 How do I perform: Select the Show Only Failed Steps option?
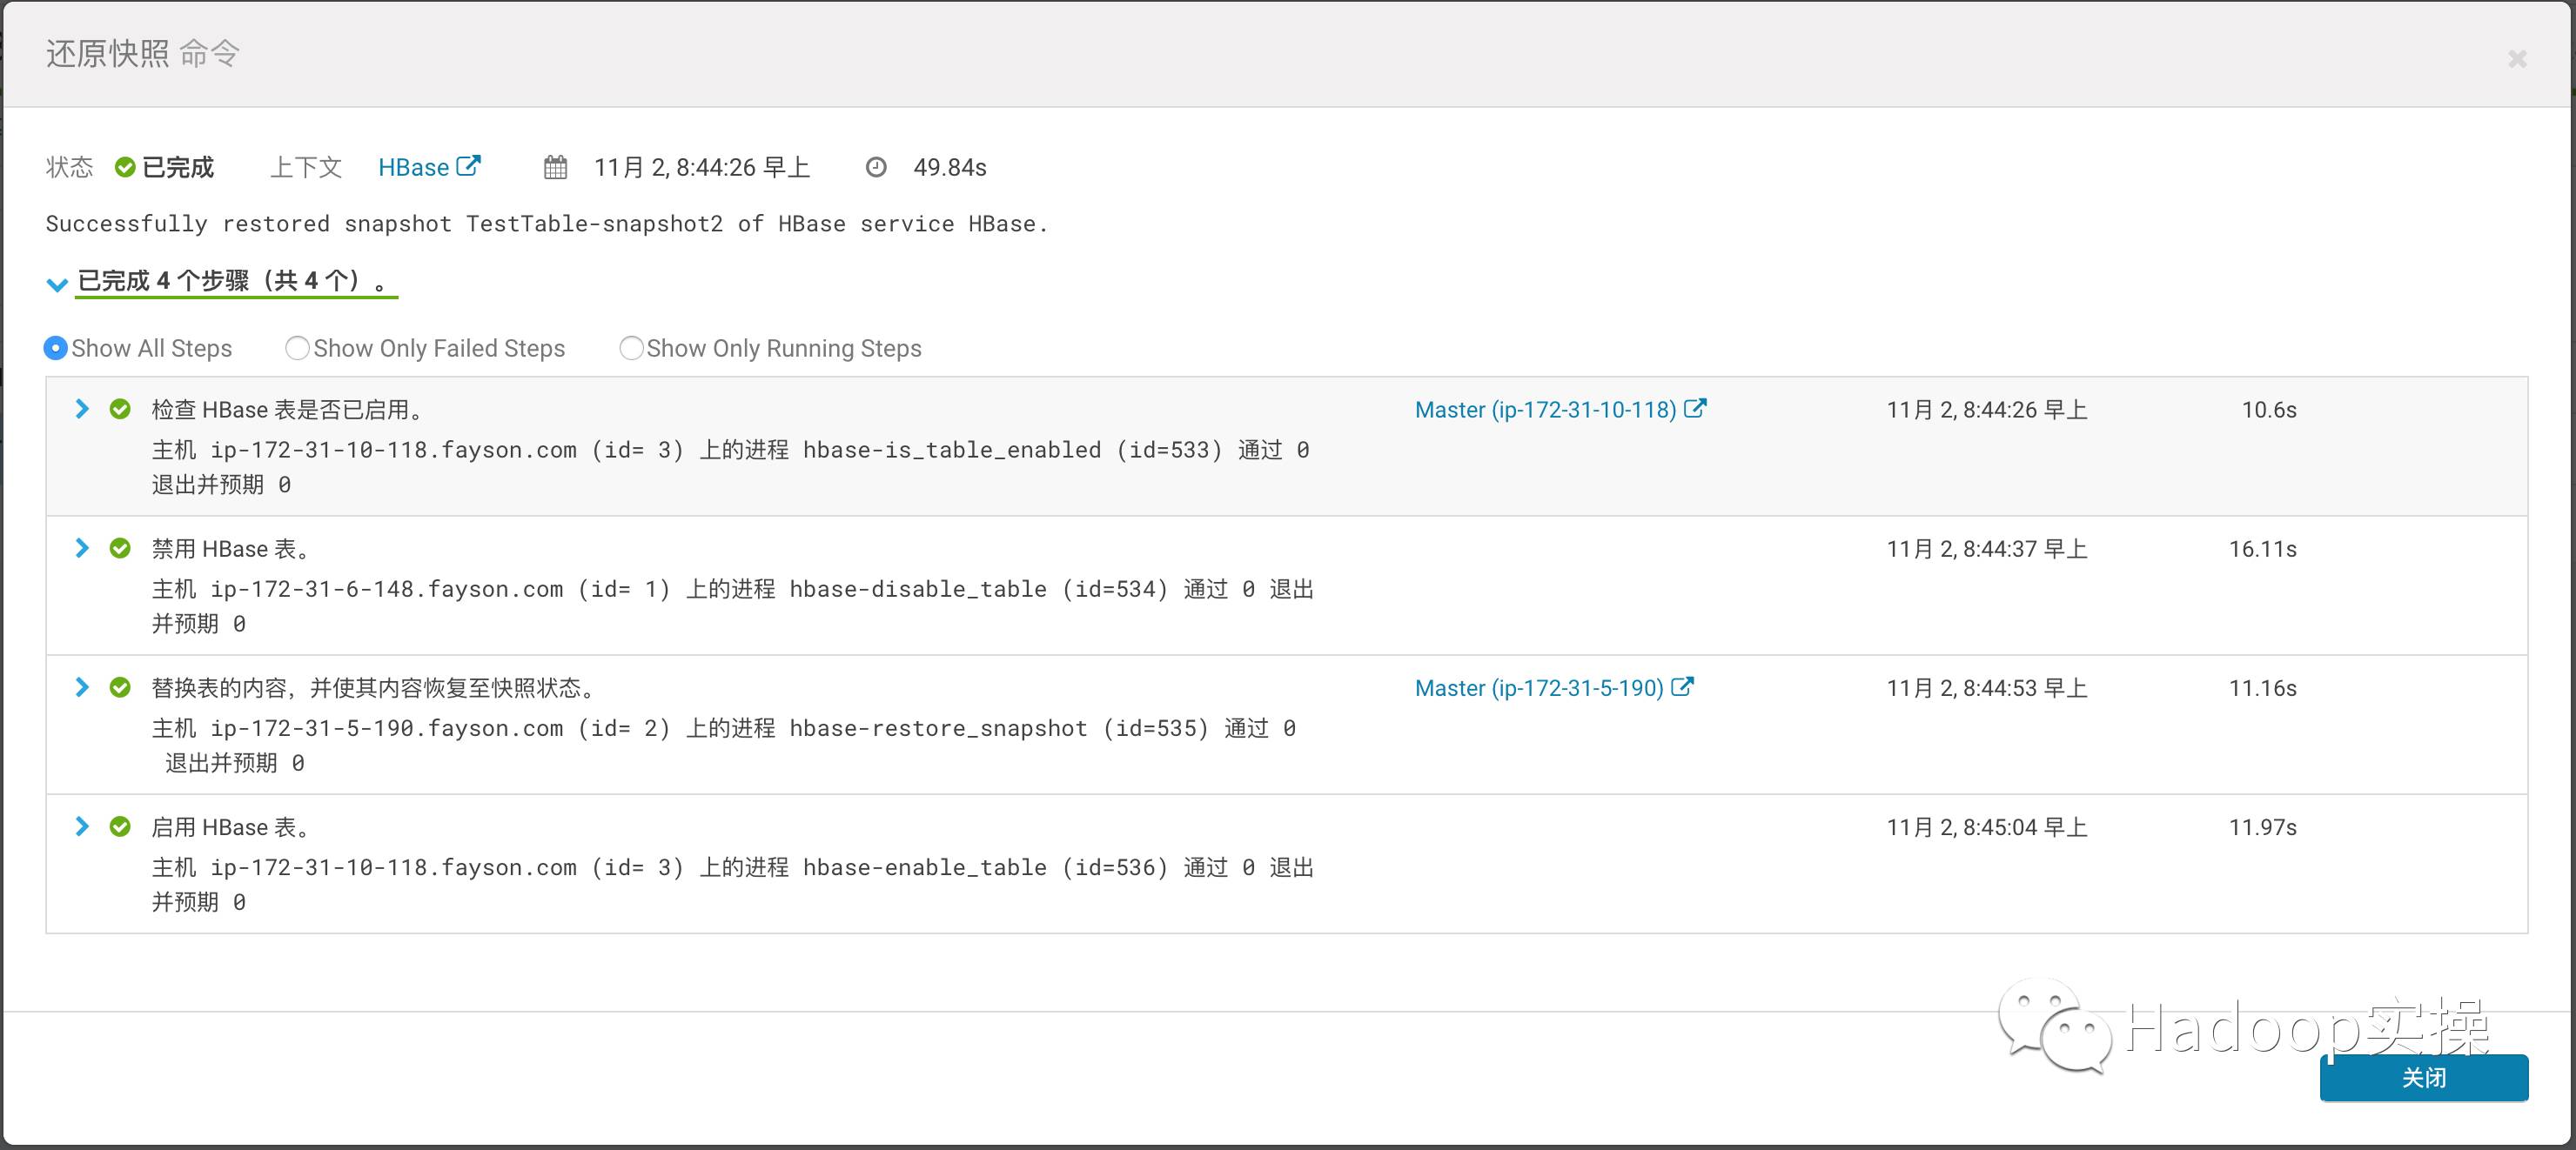point(297,348)
